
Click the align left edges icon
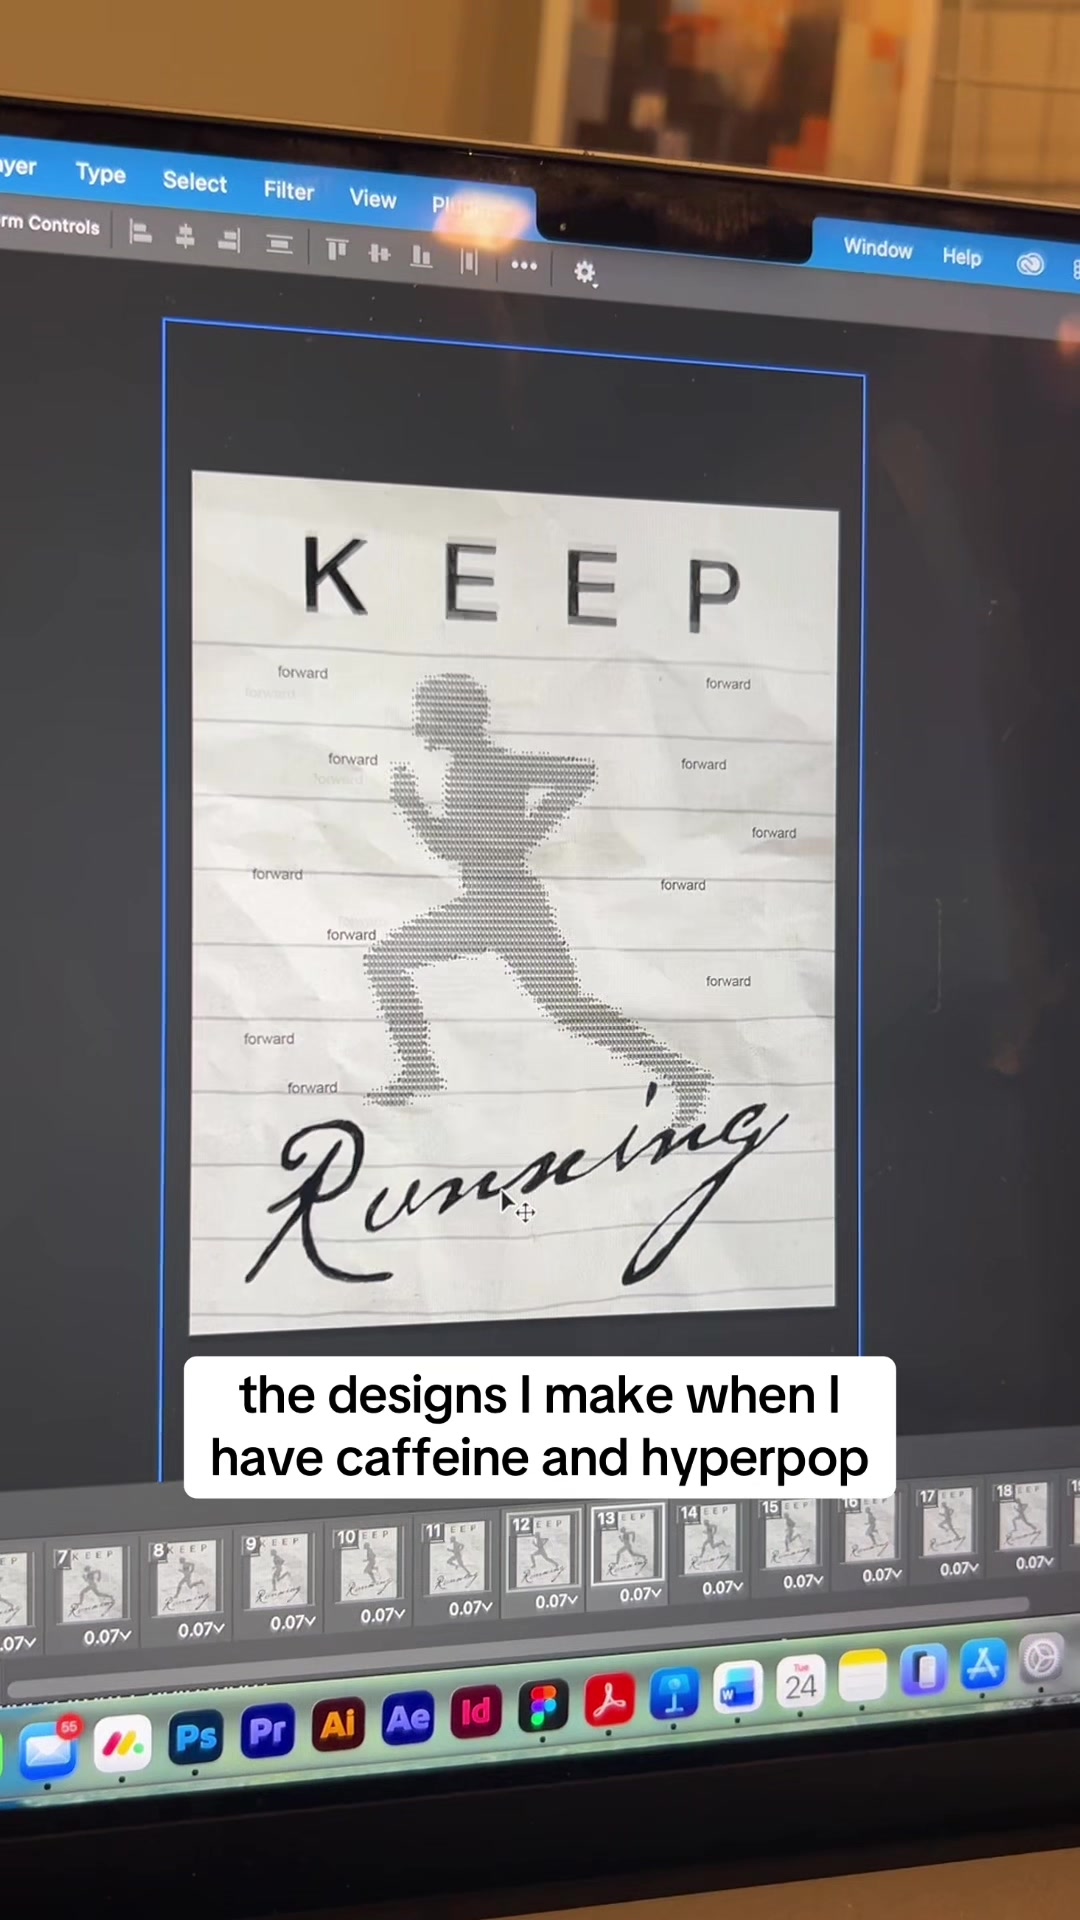click(140, 234)
